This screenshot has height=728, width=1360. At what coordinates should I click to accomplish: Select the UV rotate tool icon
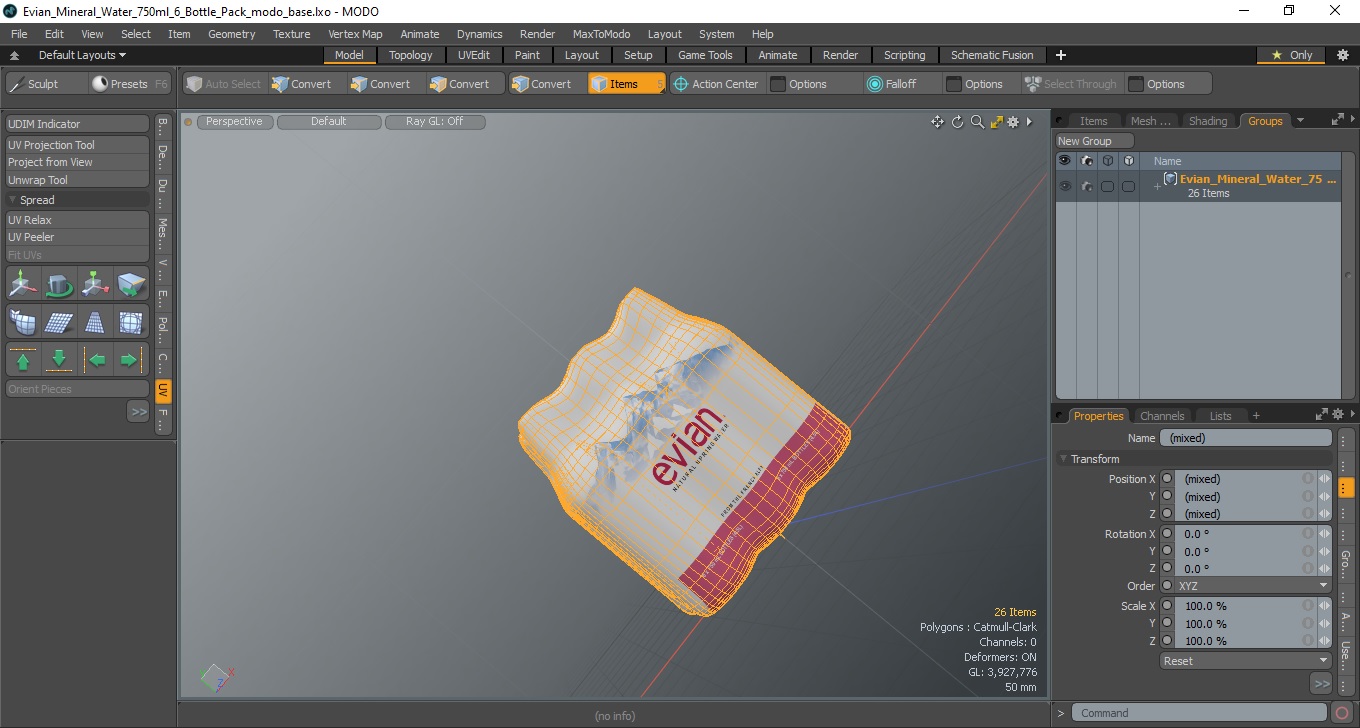(x=59, y=286)
